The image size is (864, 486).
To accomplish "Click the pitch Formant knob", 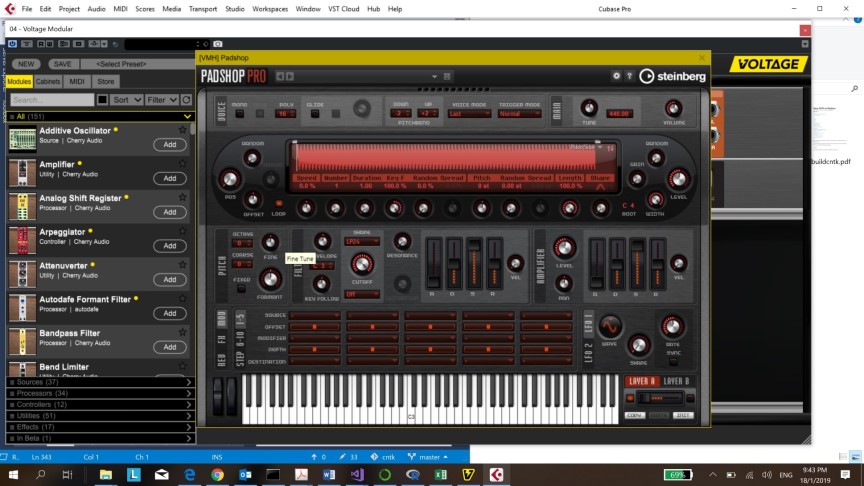I will tap(270, 279).
